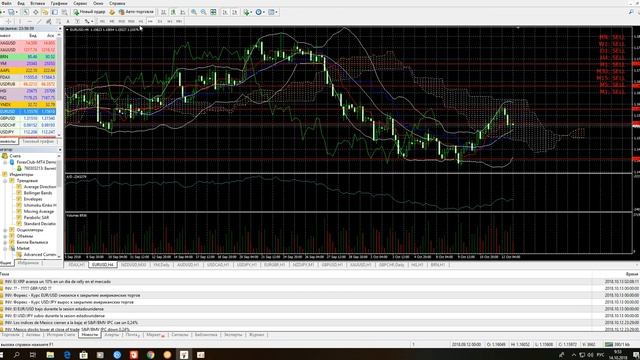The image size is (640, 360).
Task: Collapse the Market node in Navigator
Action: [x=5, y=249]
